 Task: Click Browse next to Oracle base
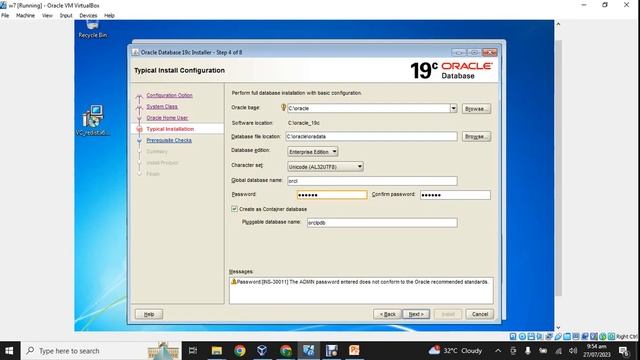[x=476, y=109]
